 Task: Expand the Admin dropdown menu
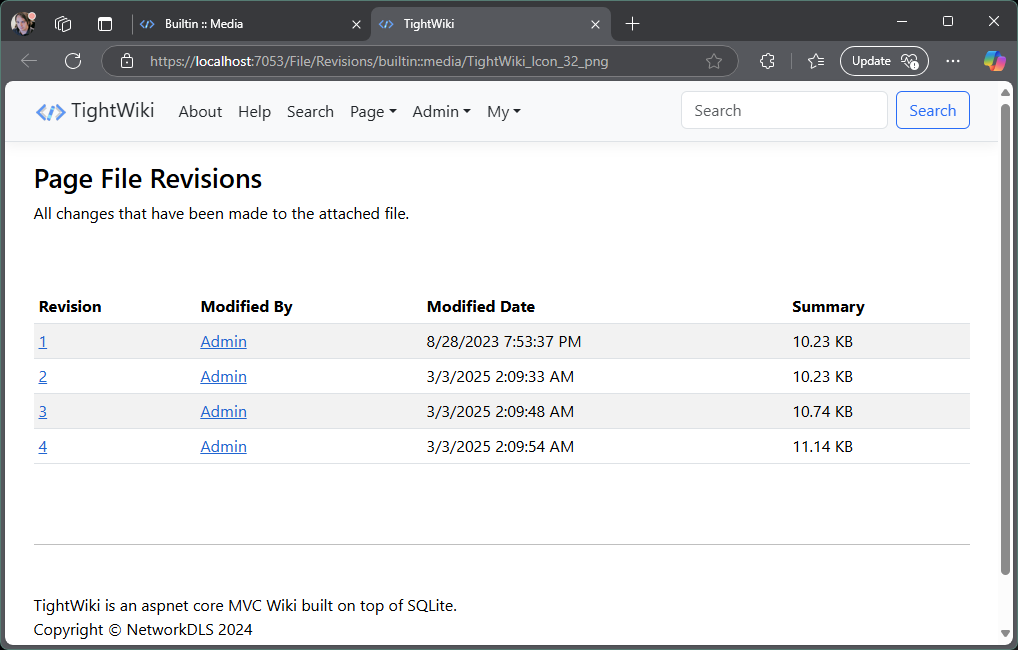coord(441,112)
